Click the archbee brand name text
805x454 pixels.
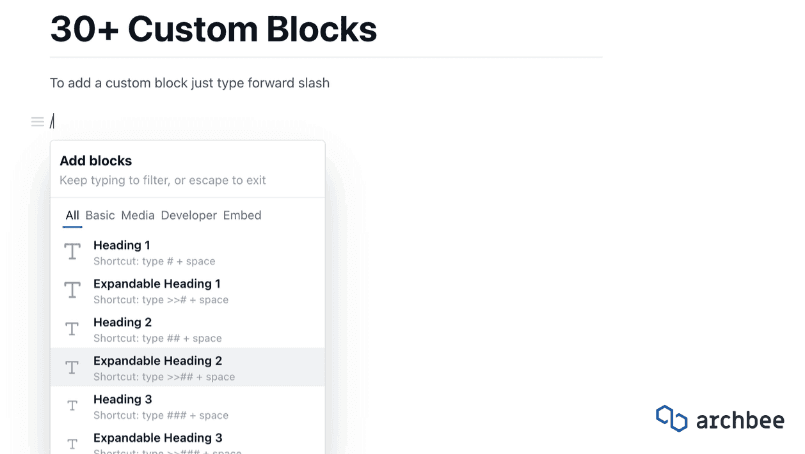click(740, 420)
